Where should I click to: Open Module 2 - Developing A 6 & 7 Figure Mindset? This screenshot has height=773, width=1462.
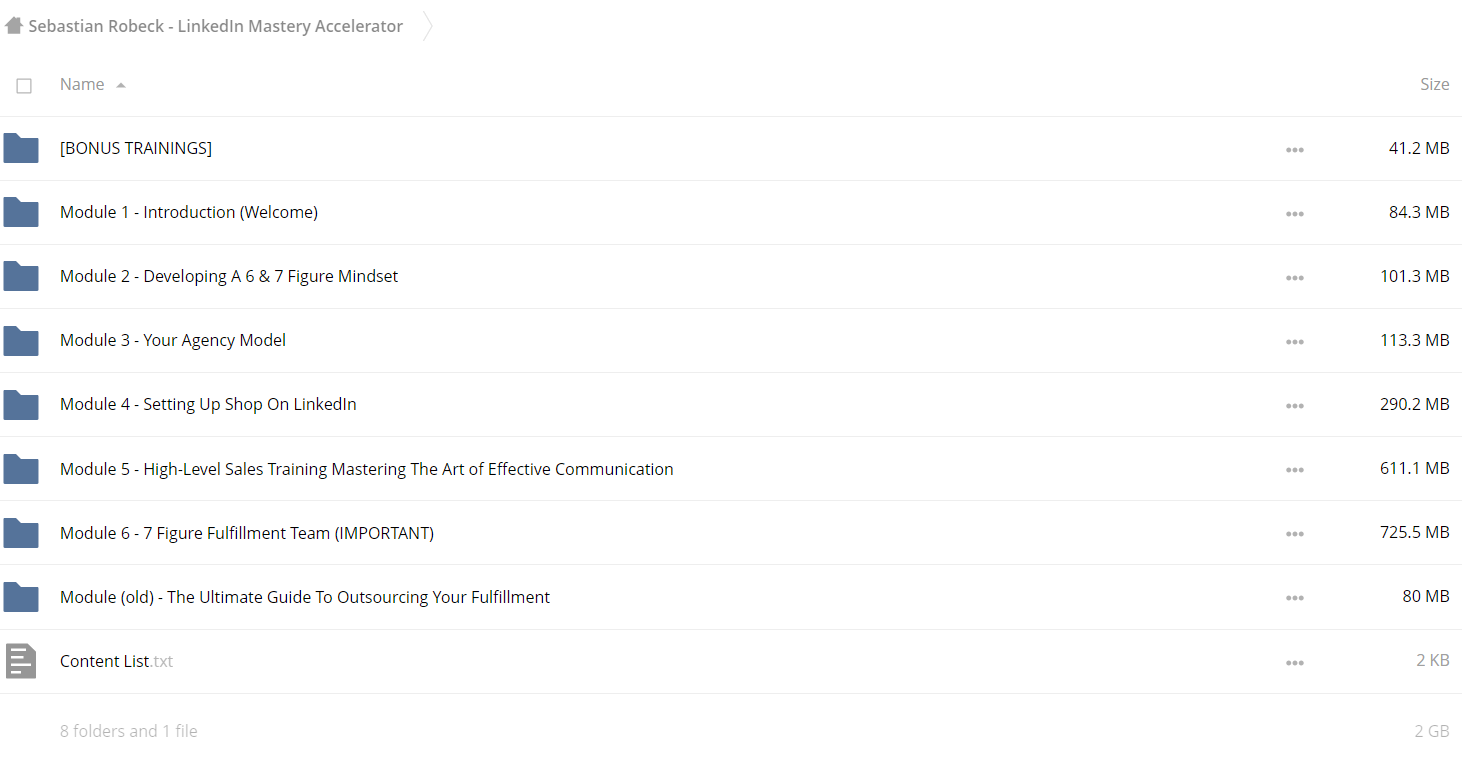coord(229,276)
